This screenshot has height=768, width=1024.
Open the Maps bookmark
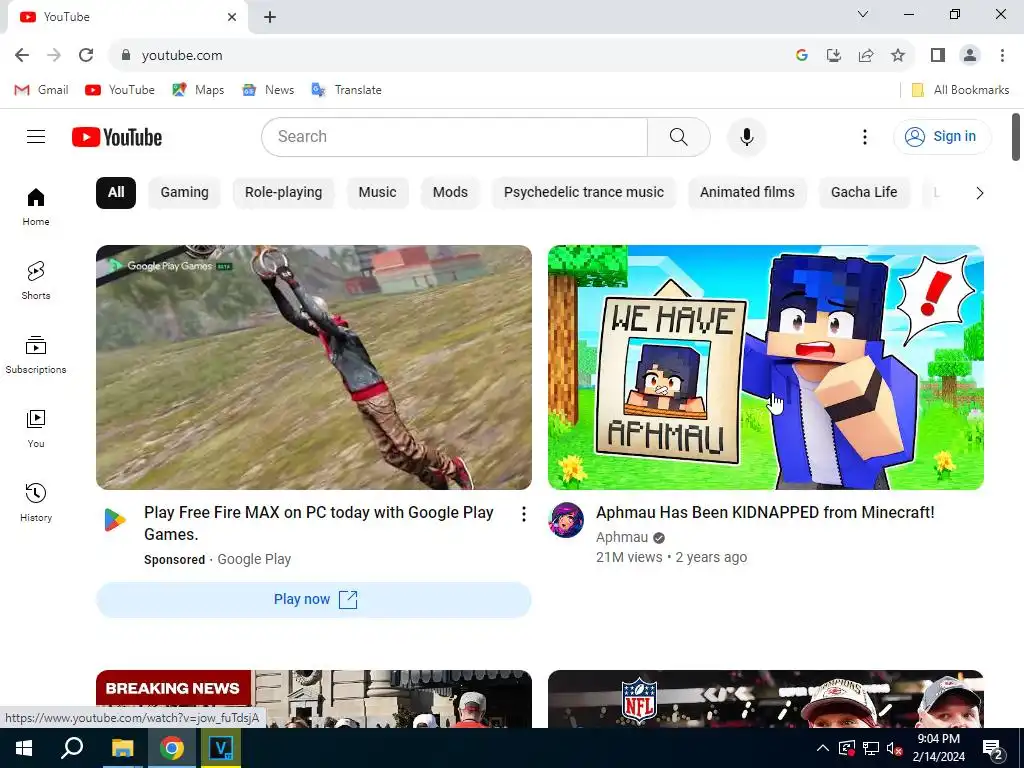click(x=198, y=90)
